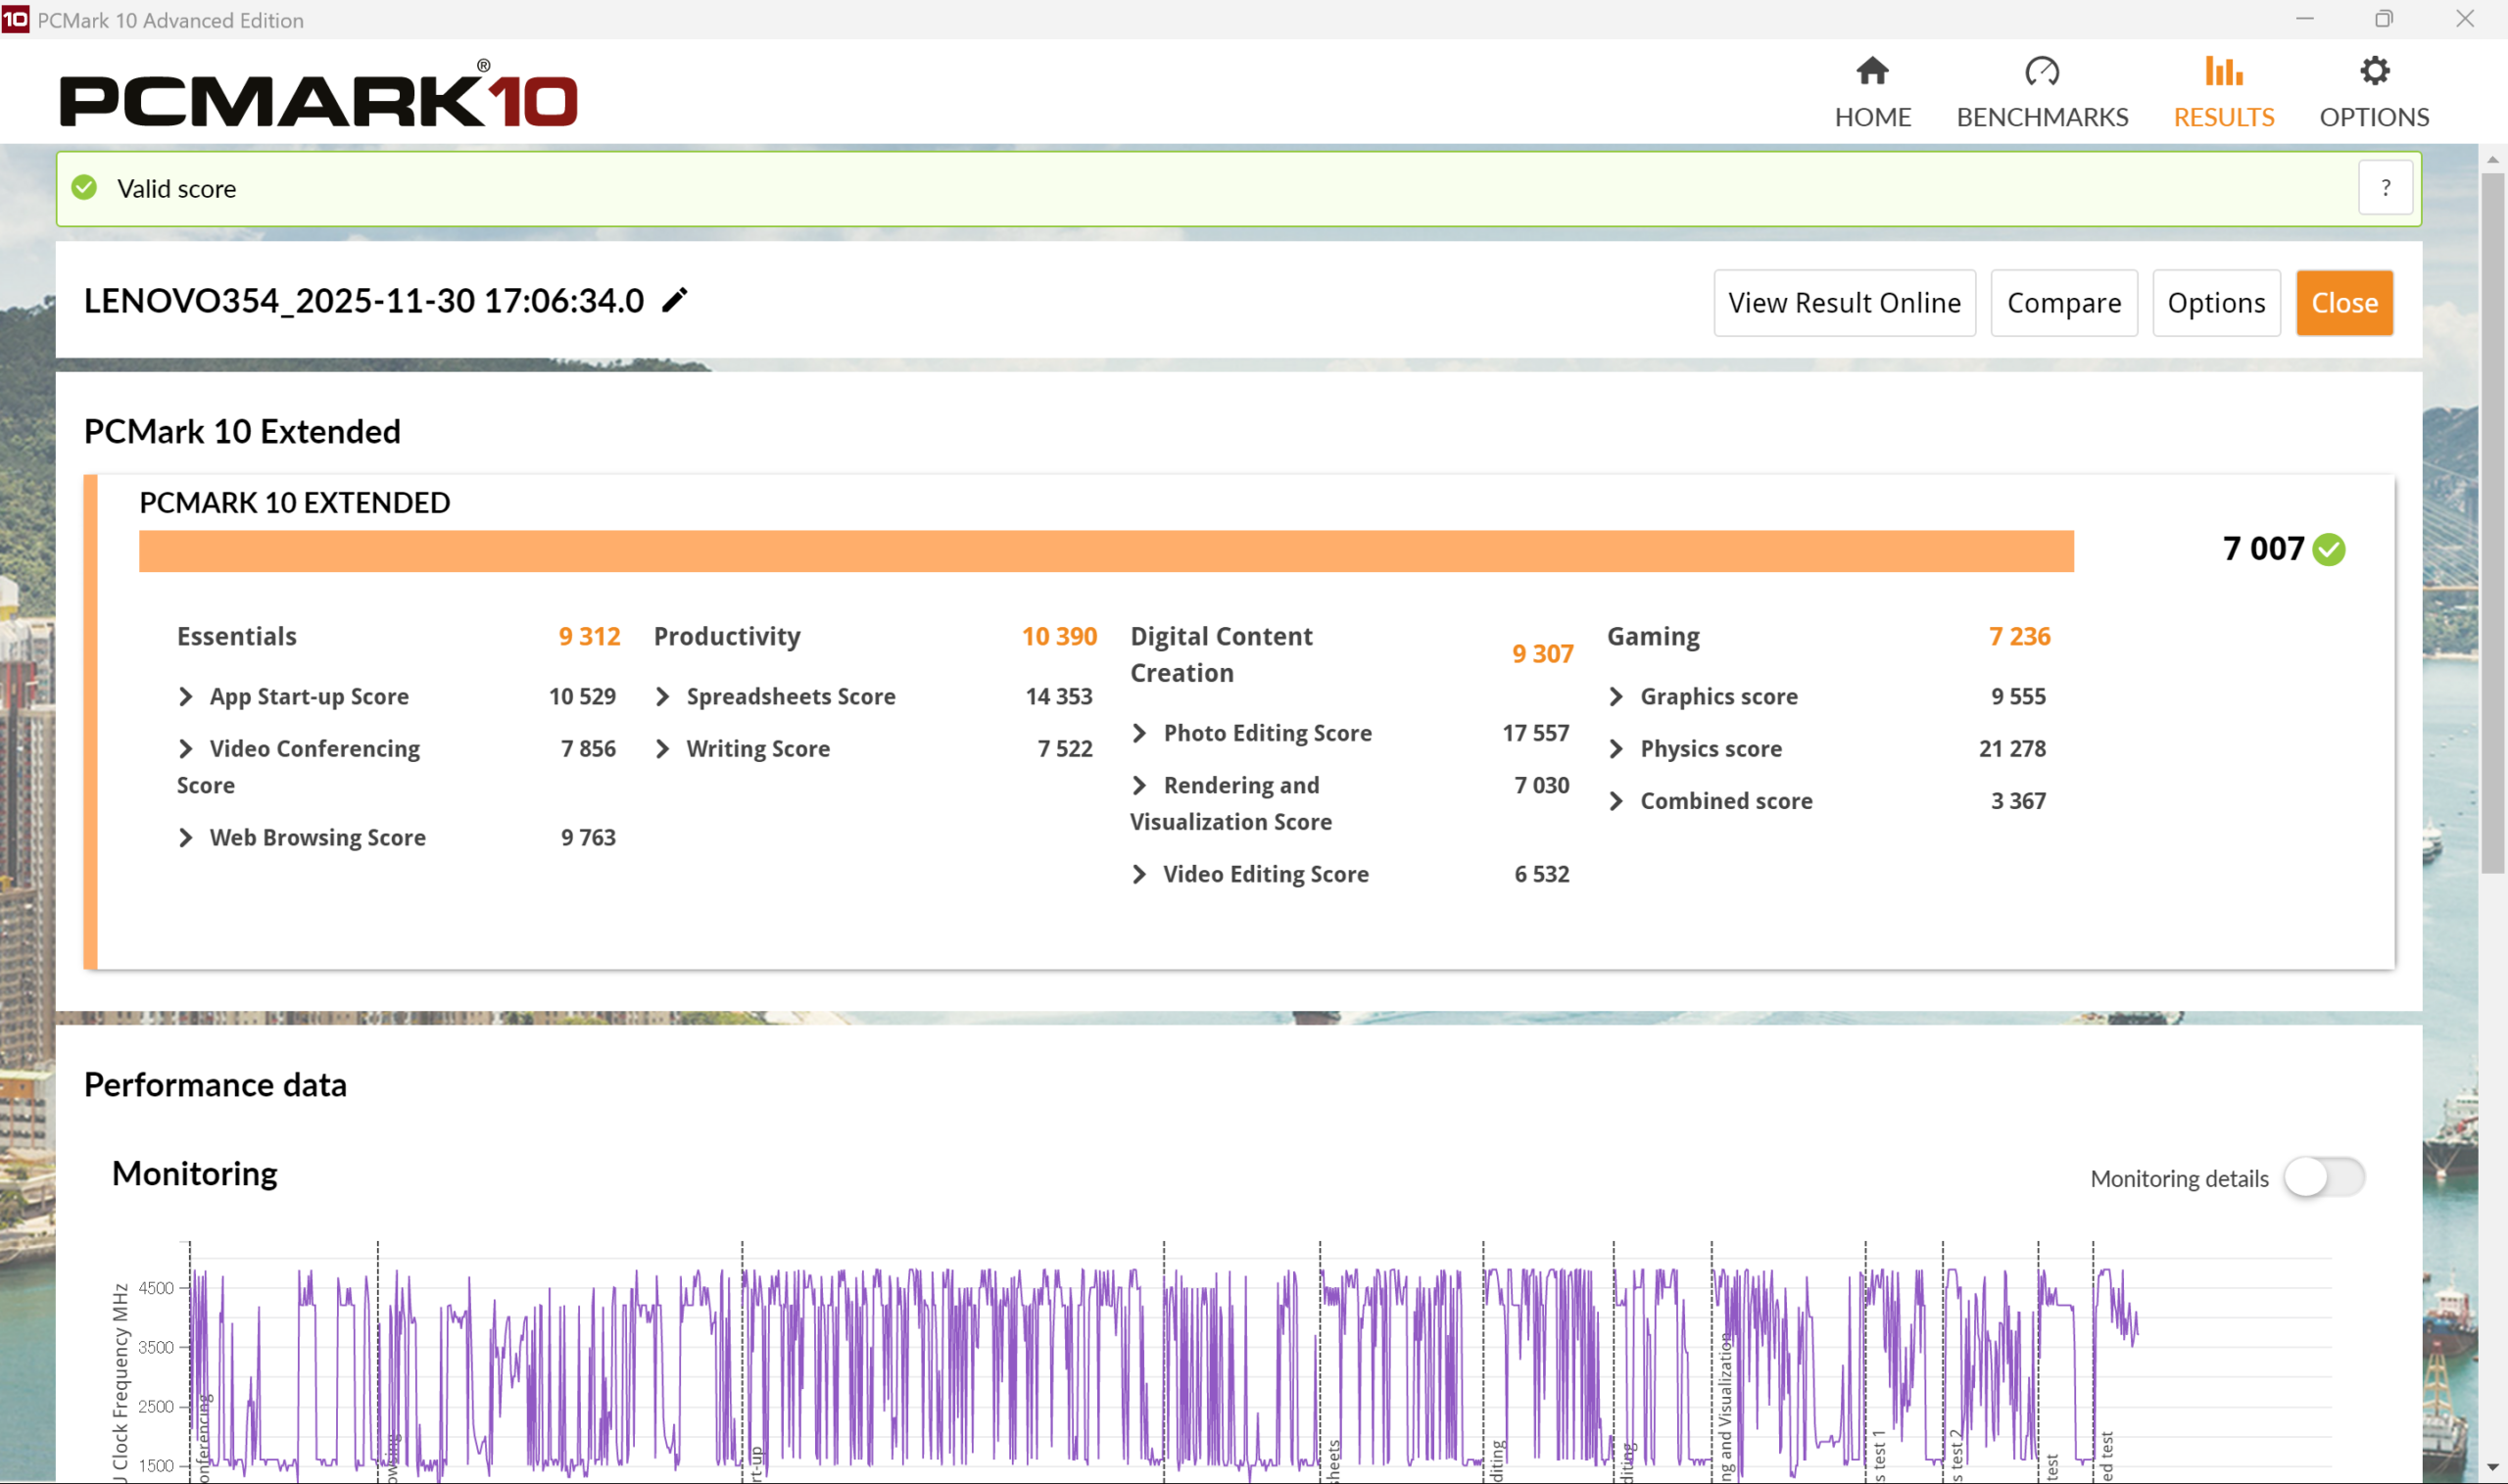The image size is (2508, 1484).
Task: Open Options via the gear icon
Action: 2374,71
